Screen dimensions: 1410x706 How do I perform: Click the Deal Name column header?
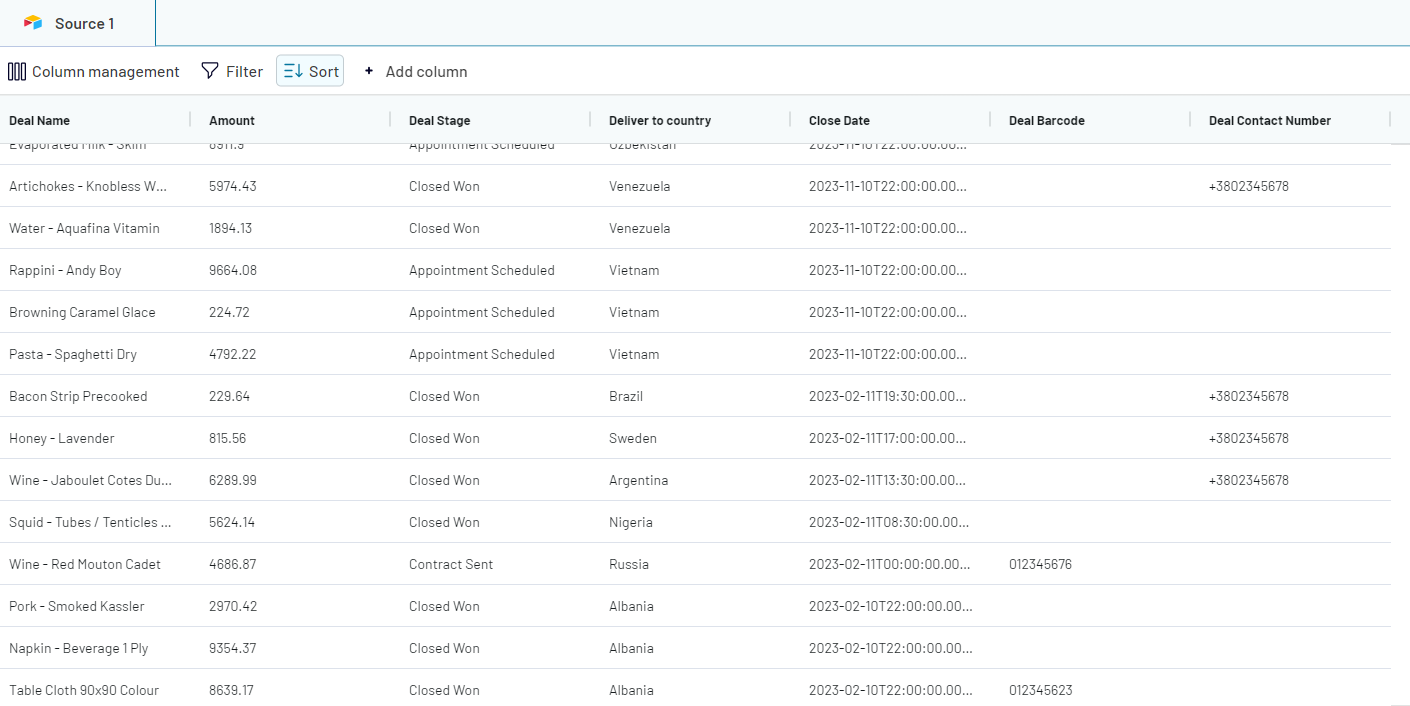(40, 120)
